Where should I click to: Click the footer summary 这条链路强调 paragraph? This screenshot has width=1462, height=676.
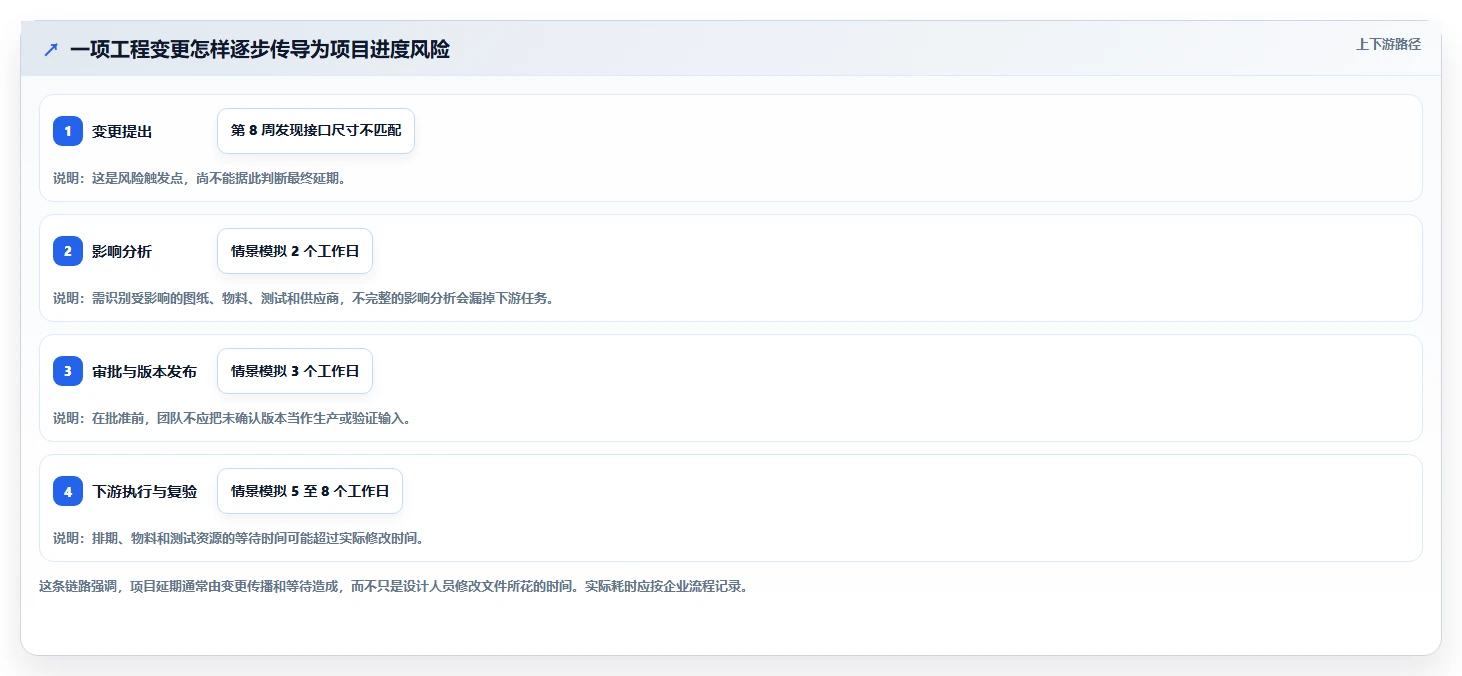[x=393, y=586]
